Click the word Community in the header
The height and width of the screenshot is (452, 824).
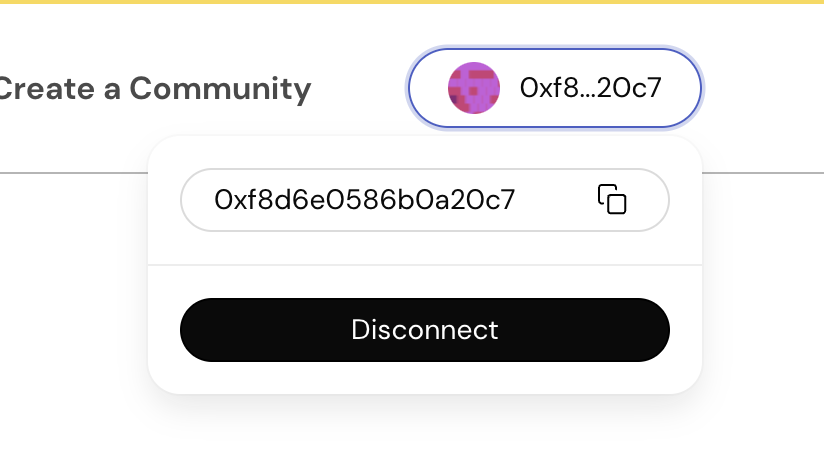[220, 88]
